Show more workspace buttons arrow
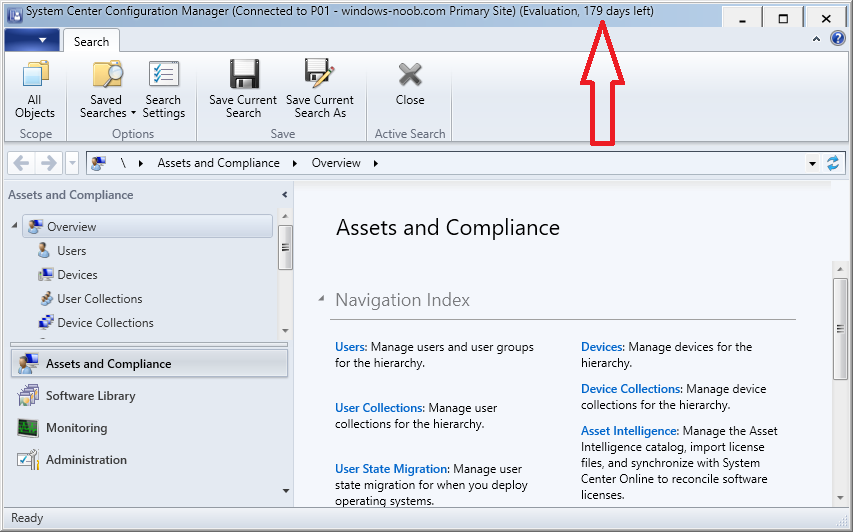This screenshot has height=532, width=853. [286, 491]
